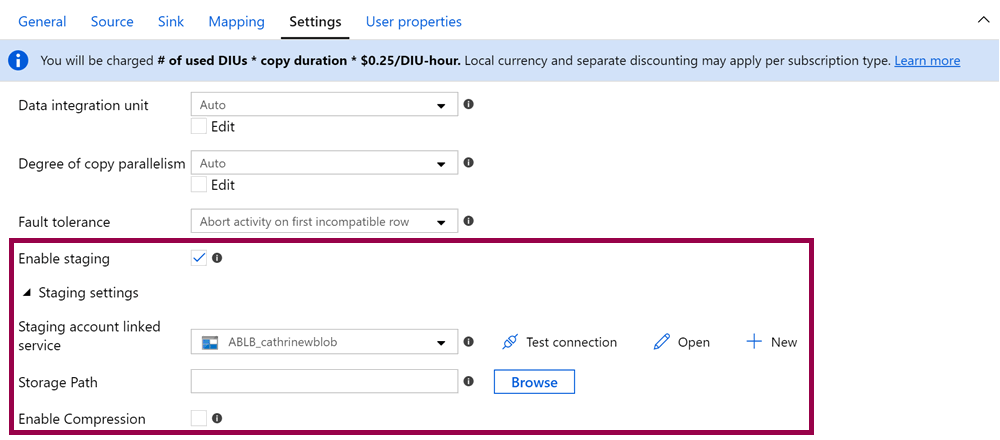The width and height of the screenshot is (1000, 440).
Task: Open the Learn more link
Action: pos(927,61)
